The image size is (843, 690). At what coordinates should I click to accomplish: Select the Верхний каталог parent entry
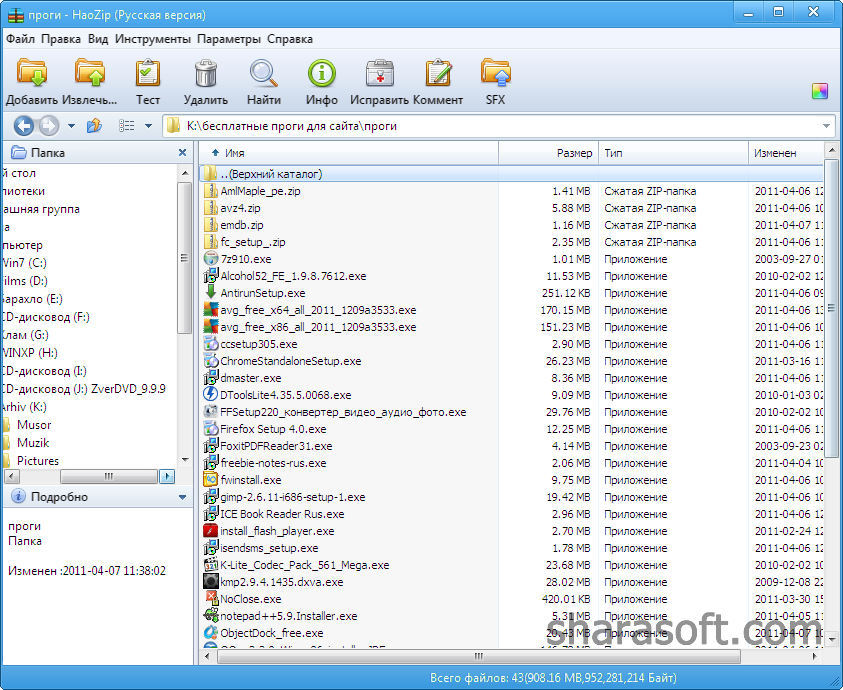[x=511, y=174]
